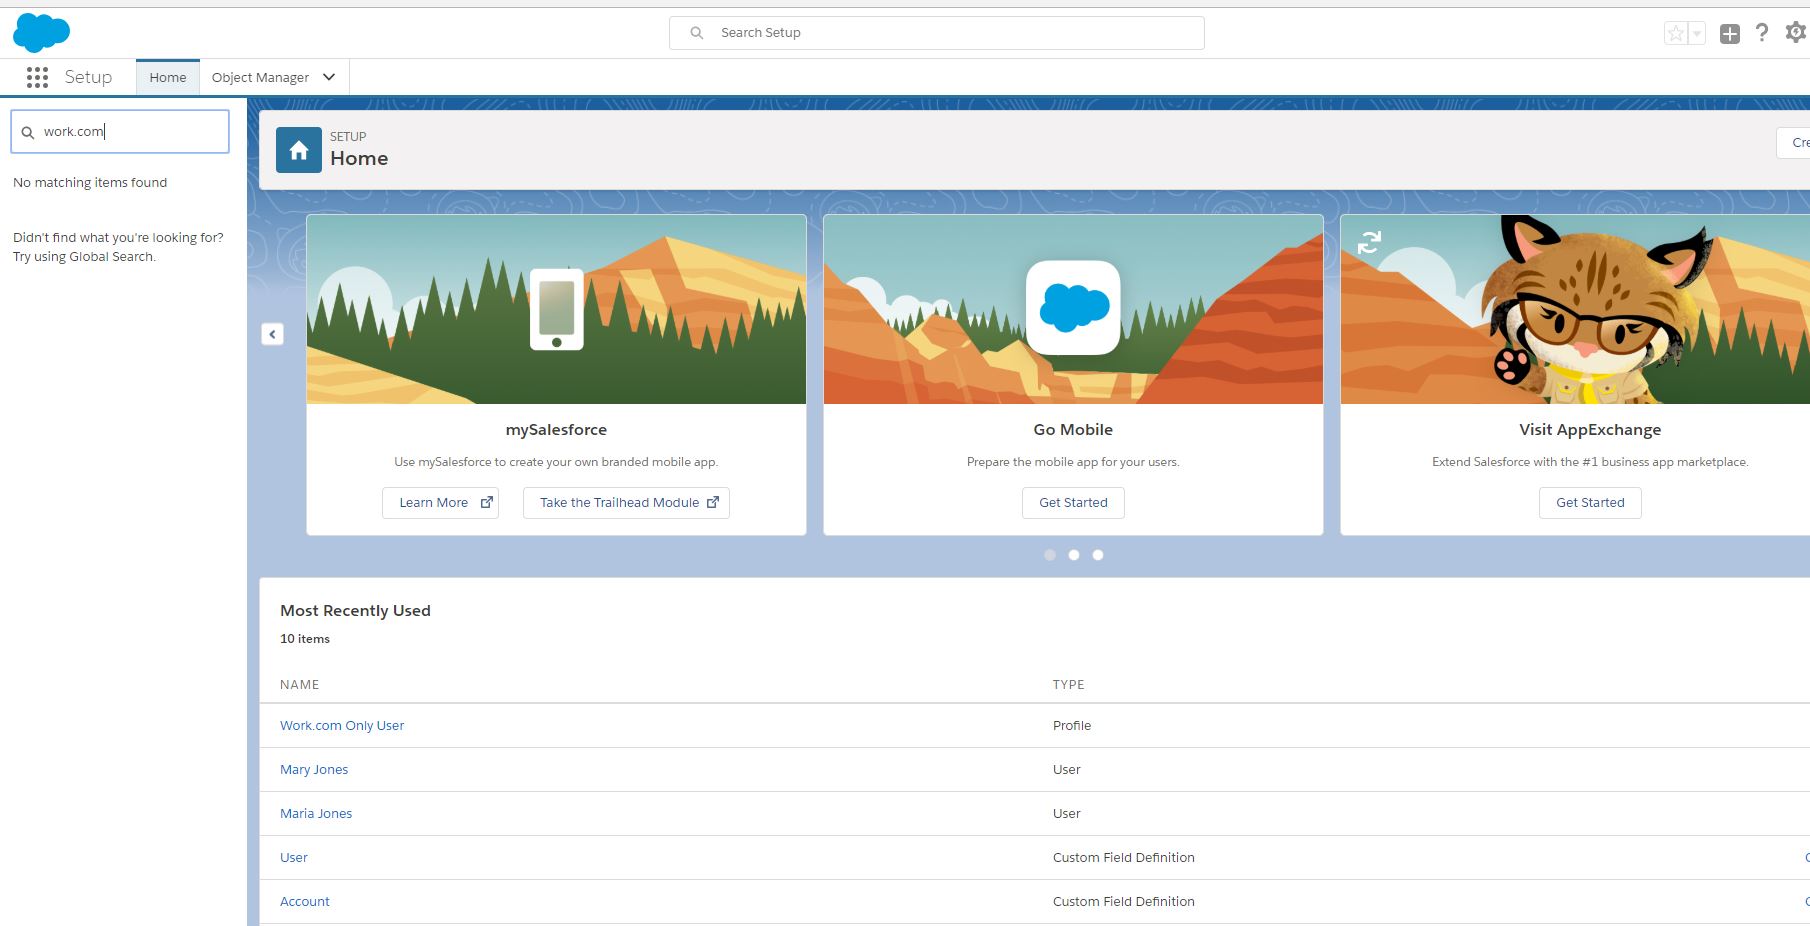This screenshot has height=926, width=1810.
Task: Open the Setup gear icon
Action: [1795, 33]
